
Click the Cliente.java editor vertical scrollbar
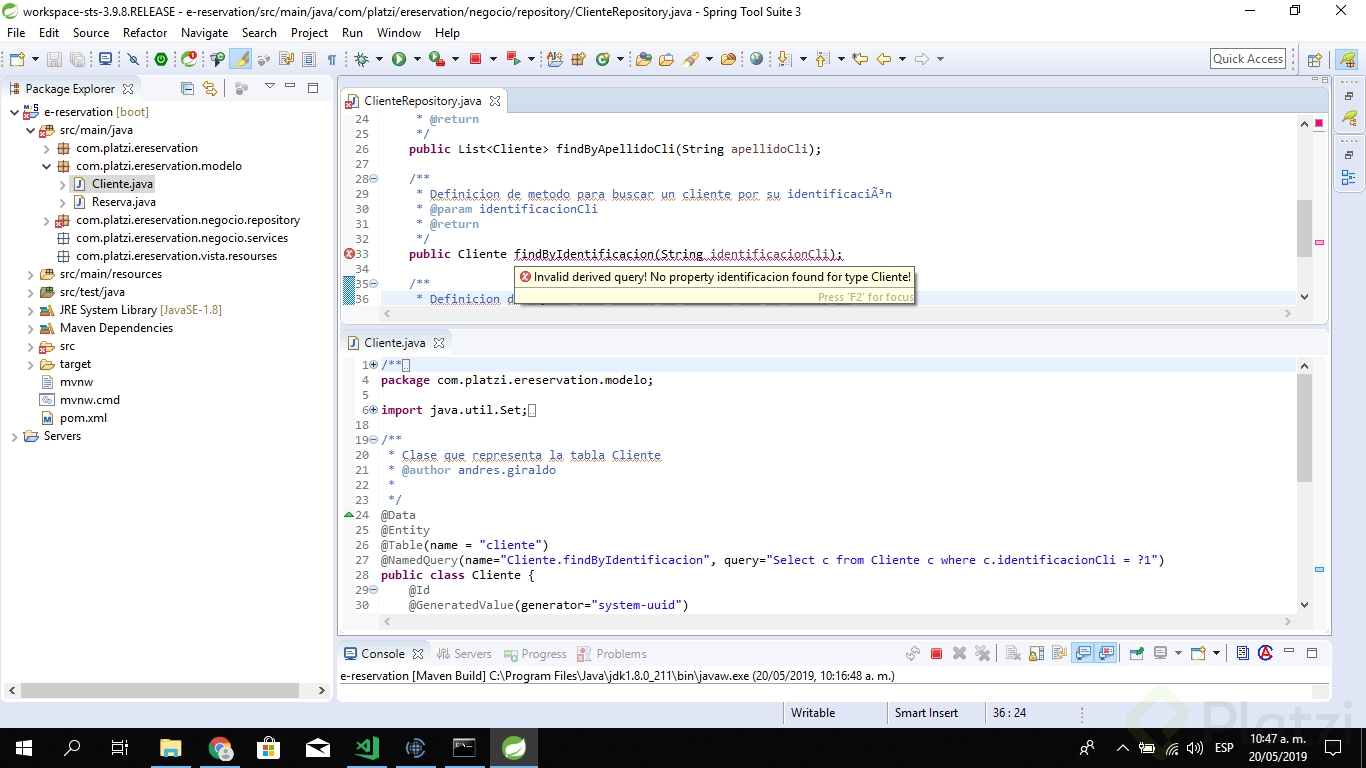1304,430
